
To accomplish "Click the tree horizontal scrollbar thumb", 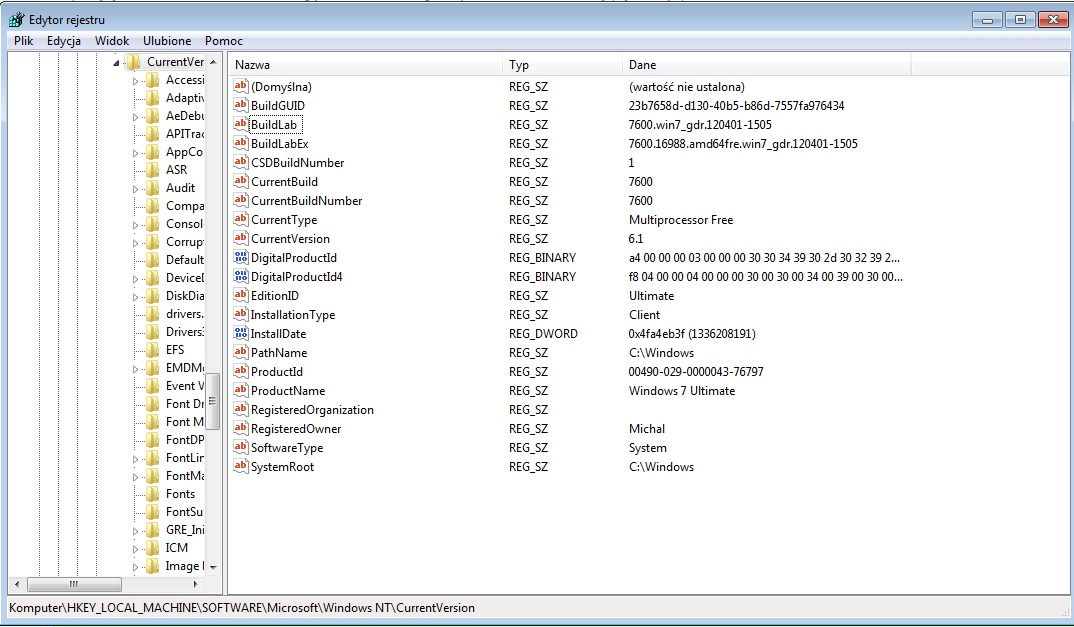I will tap(74, 585).
